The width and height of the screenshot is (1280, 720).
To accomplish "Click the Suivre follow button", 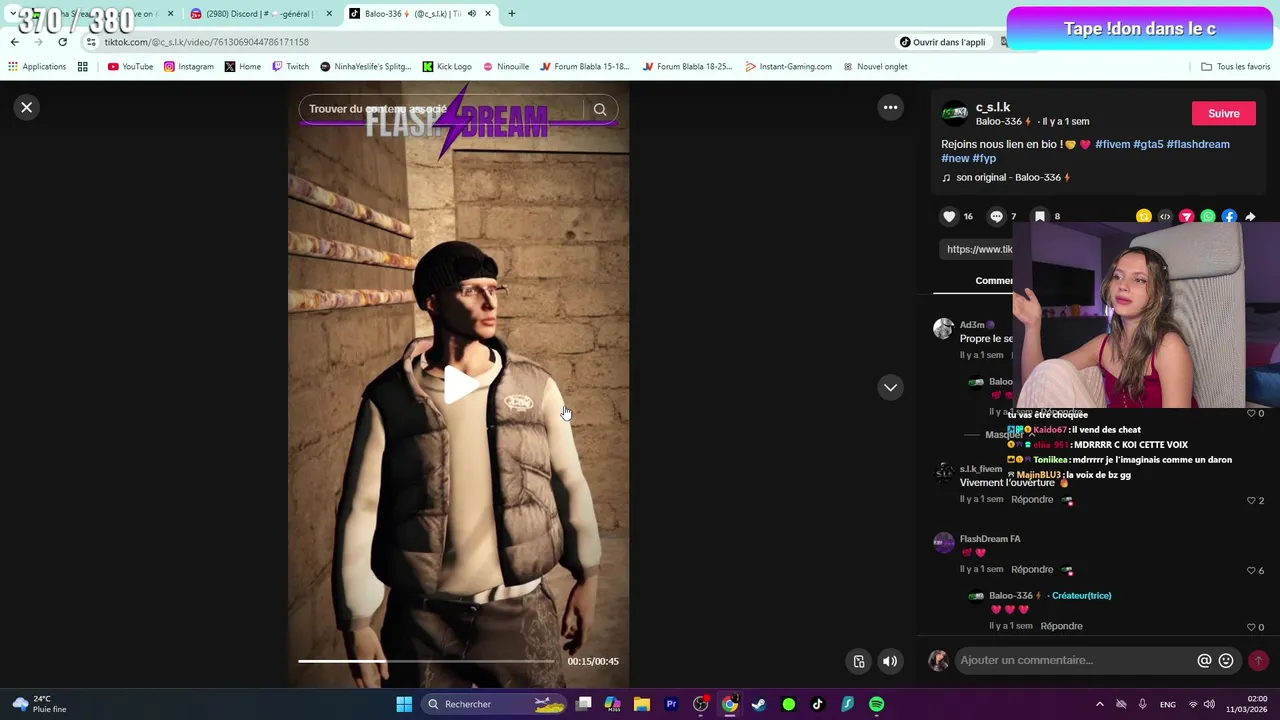I will click(1223, 113).
